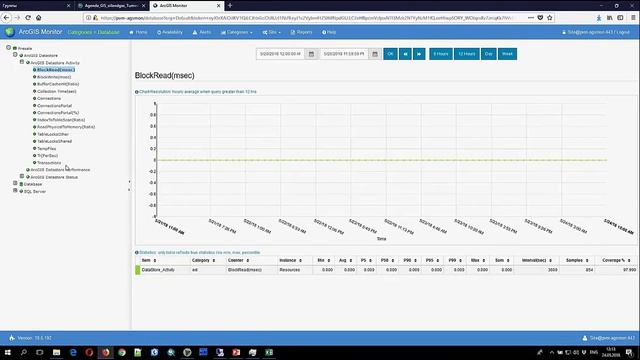Viewport: 640px width, 360px height.
Task: Open the Help menu item
Action: tap(329, 32)
